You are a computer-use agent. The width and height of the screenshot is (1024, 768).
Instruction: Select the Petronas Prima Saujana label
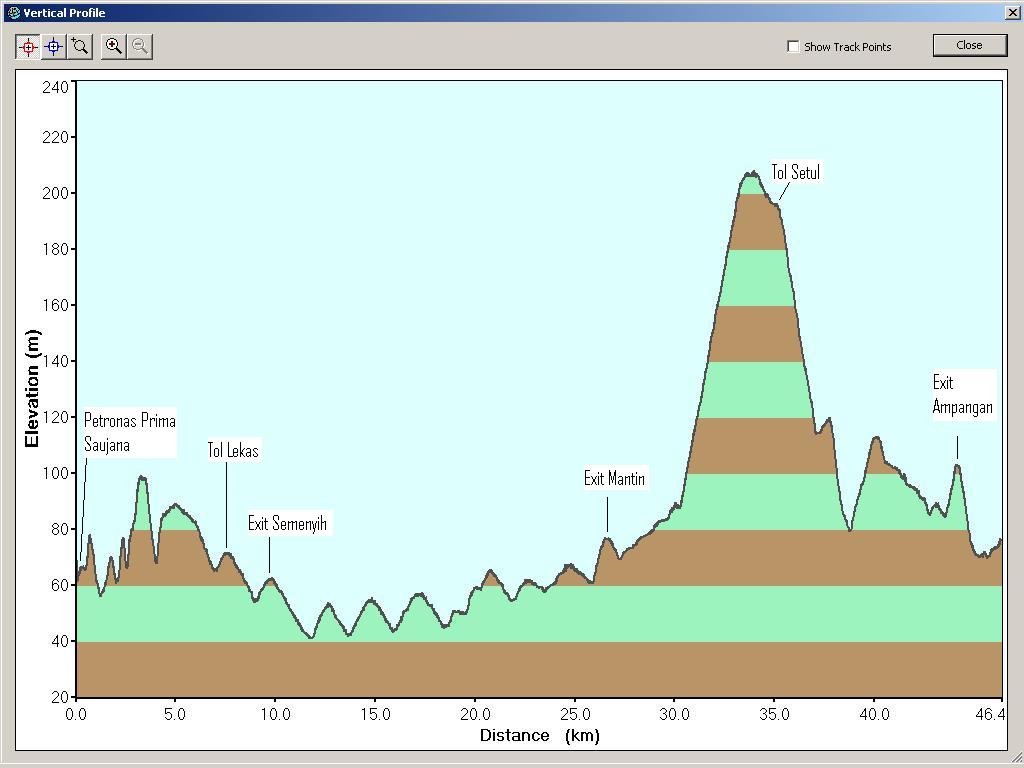click(129, 433)
